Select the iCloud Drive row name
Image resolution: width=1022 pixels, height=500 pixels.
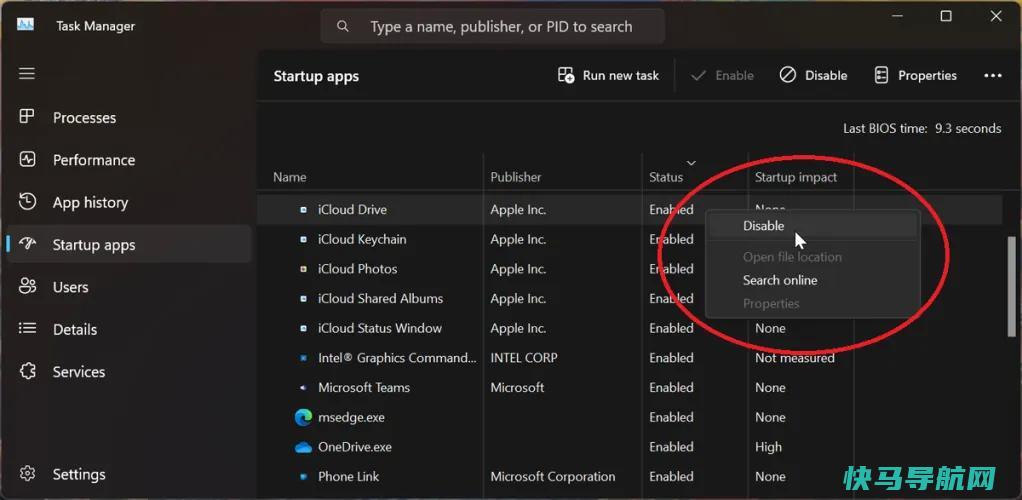pos(352,210)
